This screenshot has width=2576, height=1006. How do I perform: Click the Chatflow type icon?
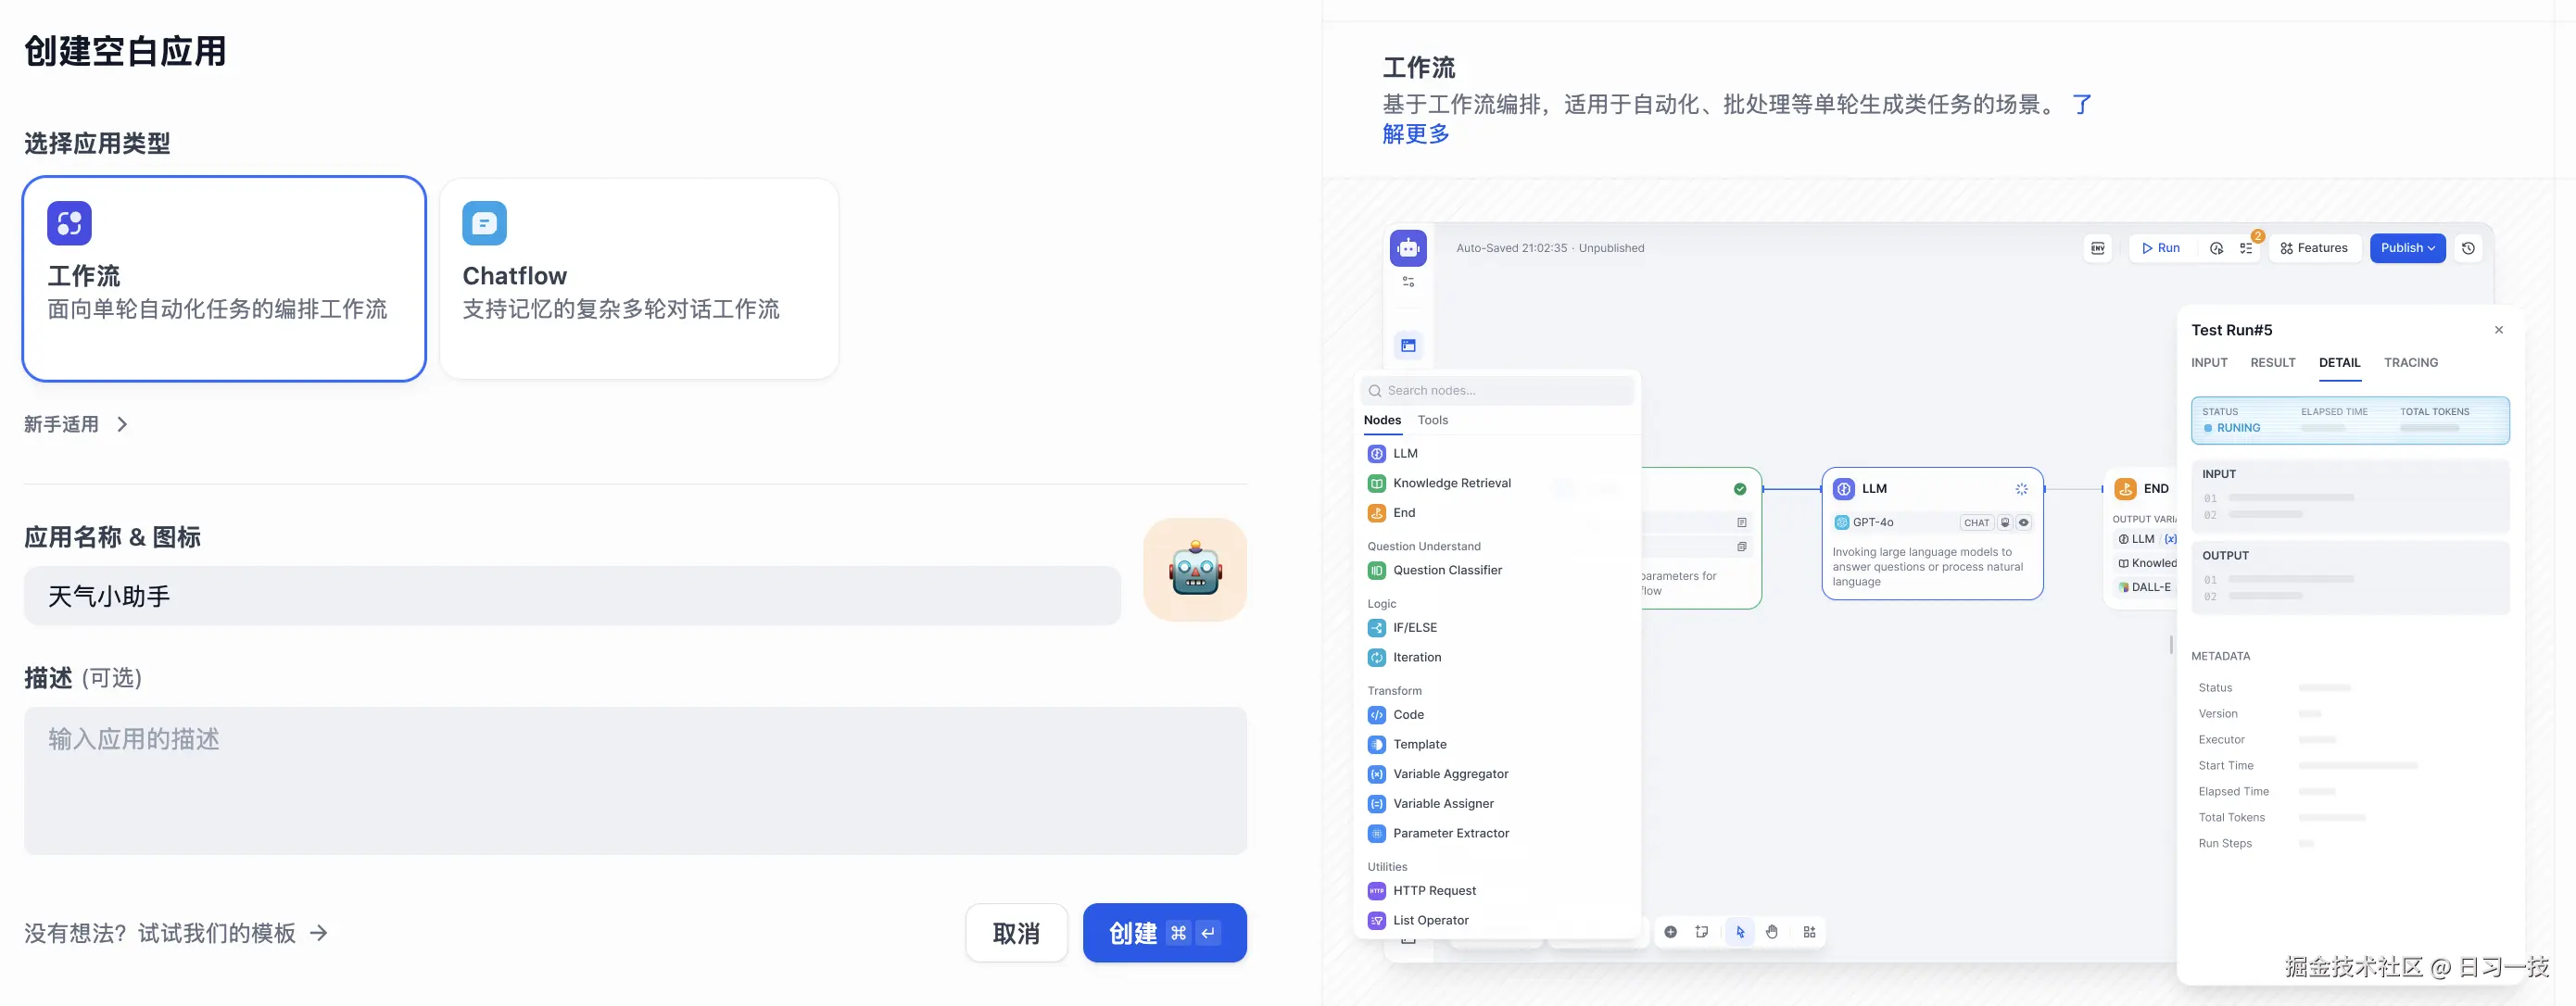tap(484, 223)
